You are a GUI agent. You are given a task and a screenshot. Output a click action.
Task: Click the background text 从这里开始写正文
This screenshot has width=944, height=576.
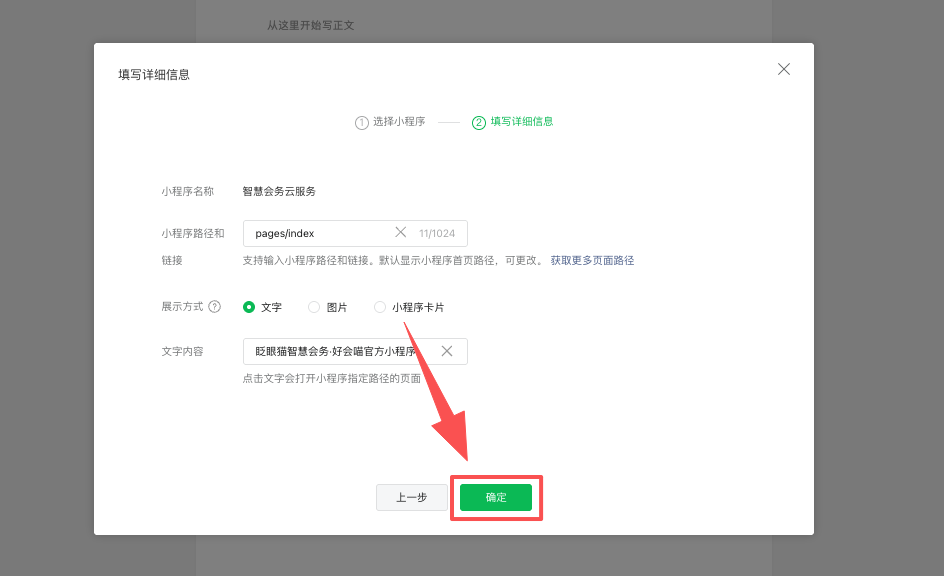(x=310, y=25)
